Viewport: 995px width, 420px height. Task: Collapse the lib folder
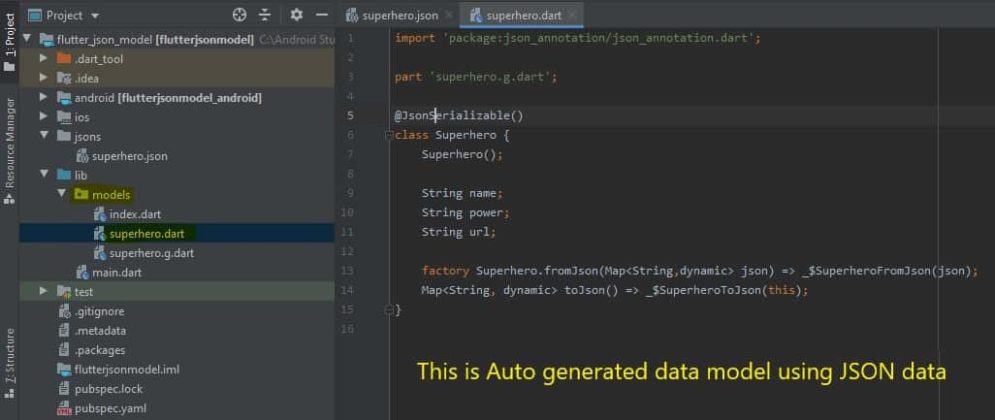point(44,174)
